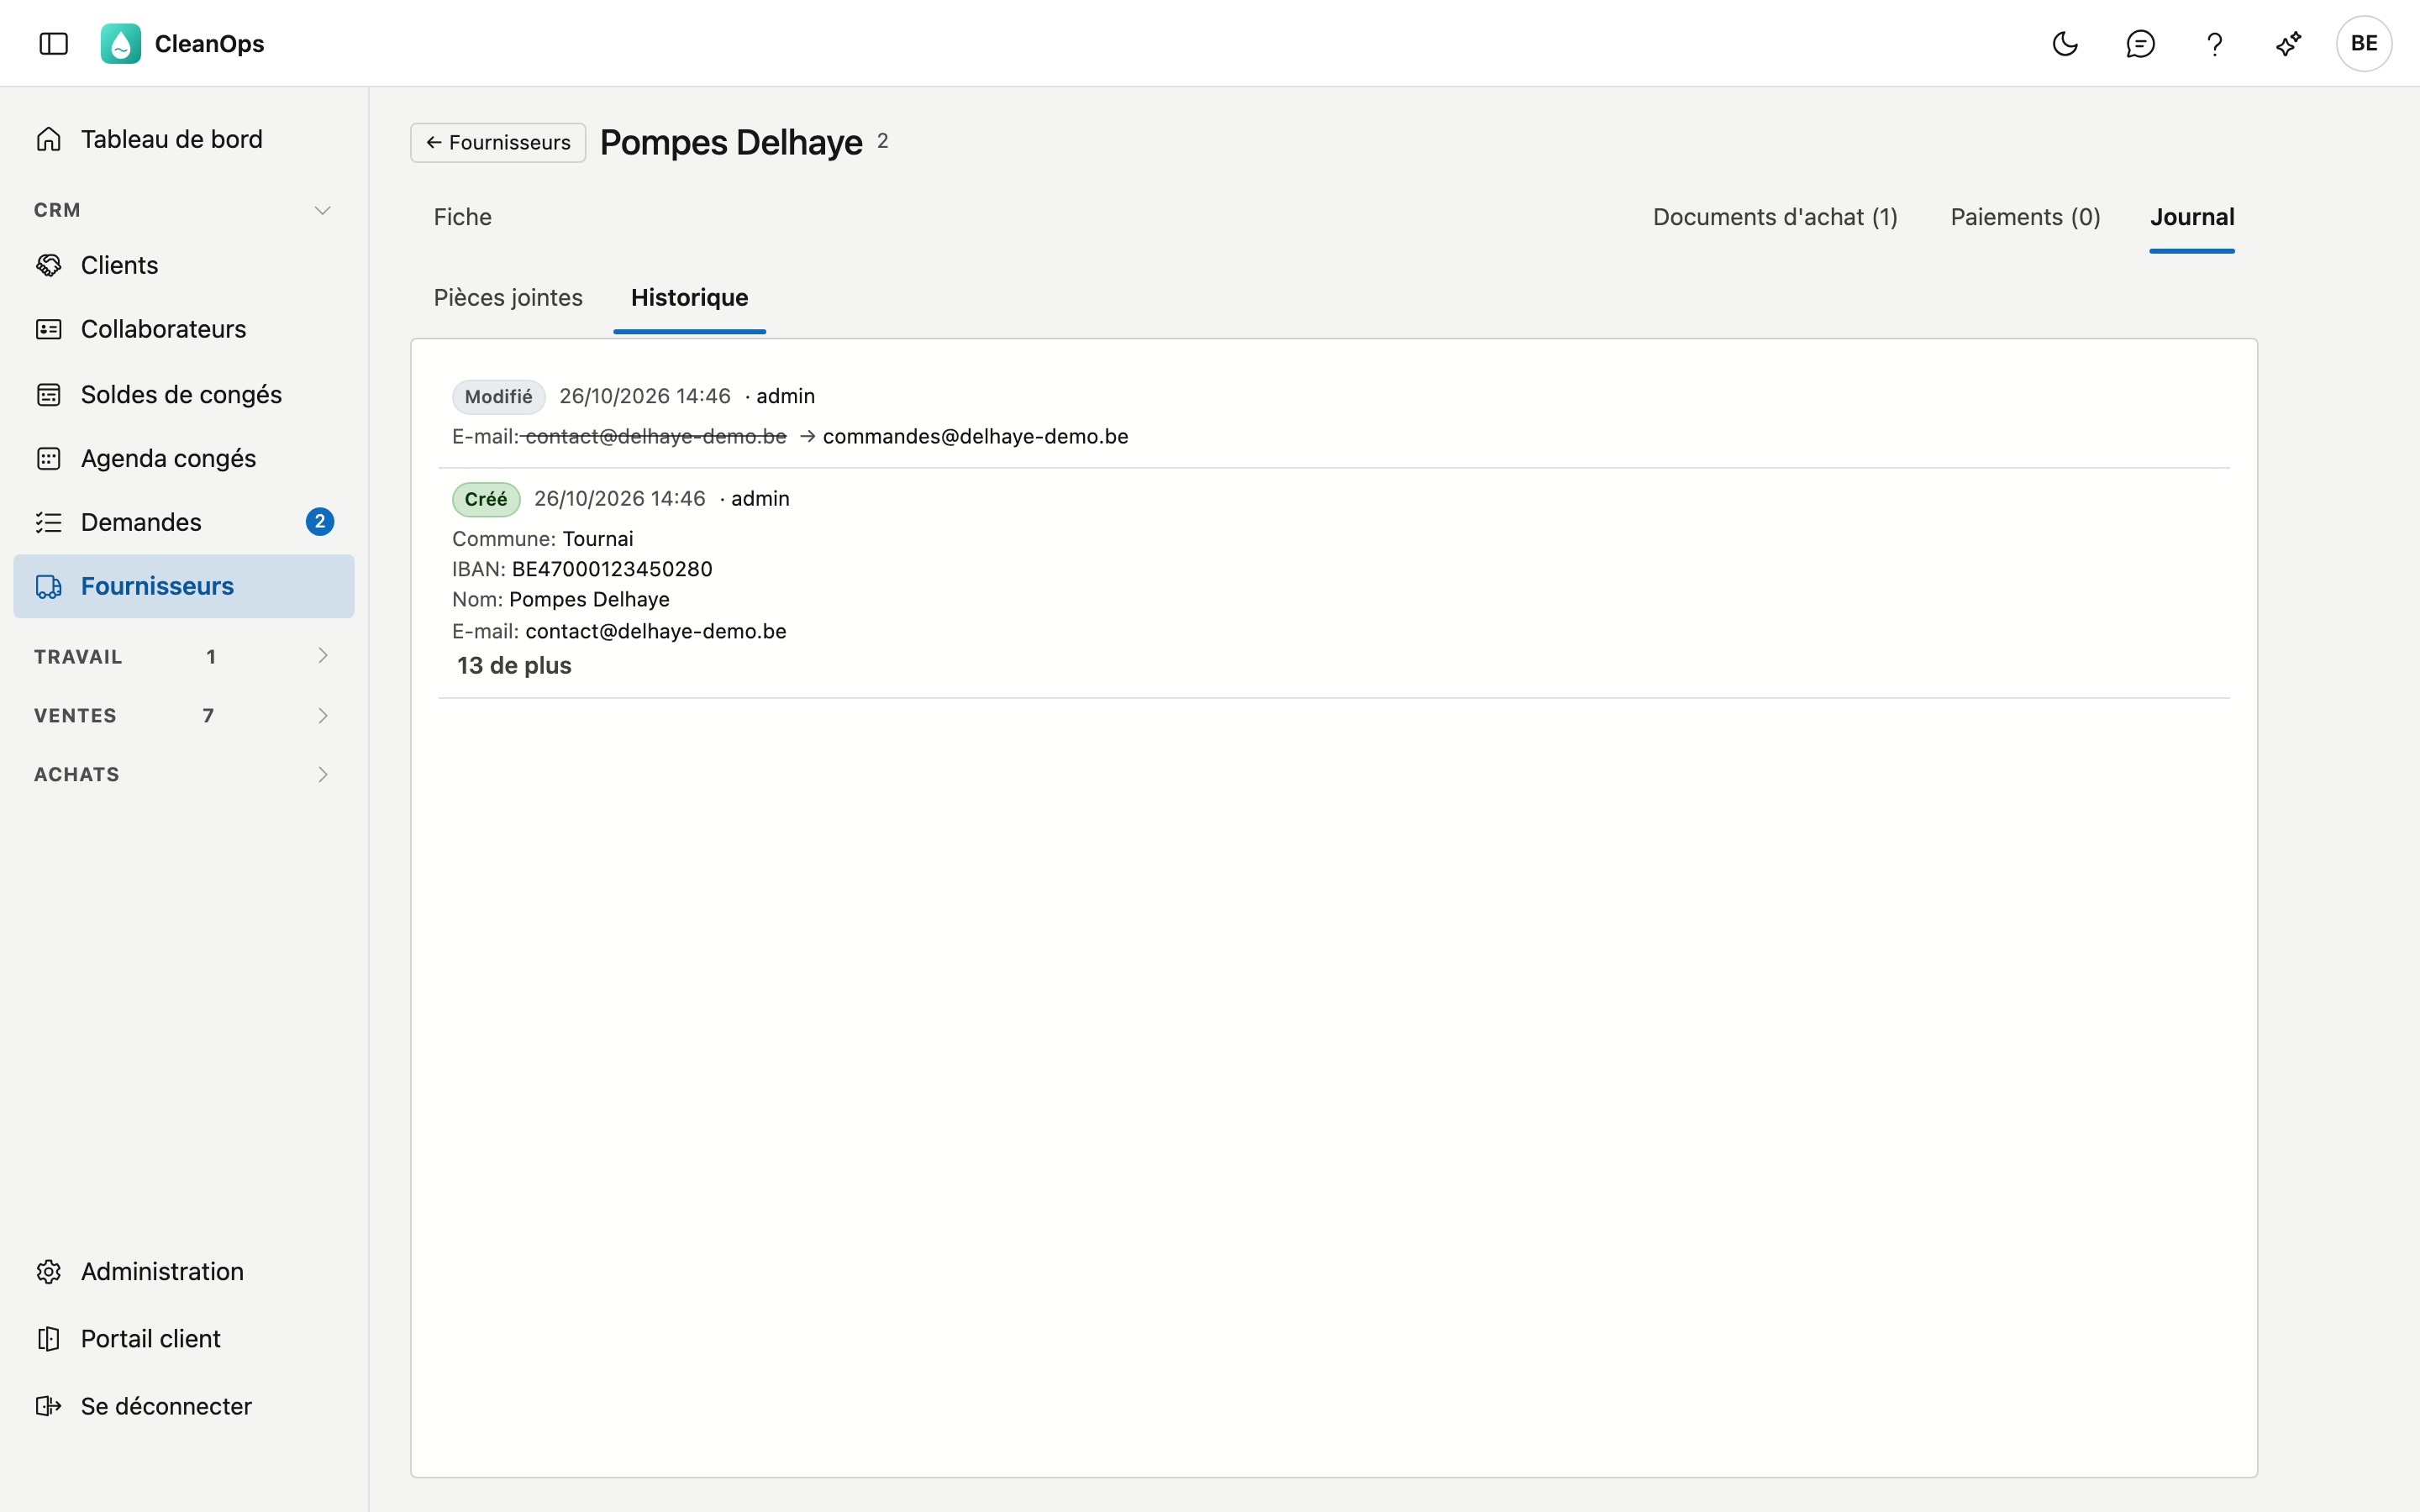
Task: Click Se déconnecter to log out
Action: point(184,1406)
